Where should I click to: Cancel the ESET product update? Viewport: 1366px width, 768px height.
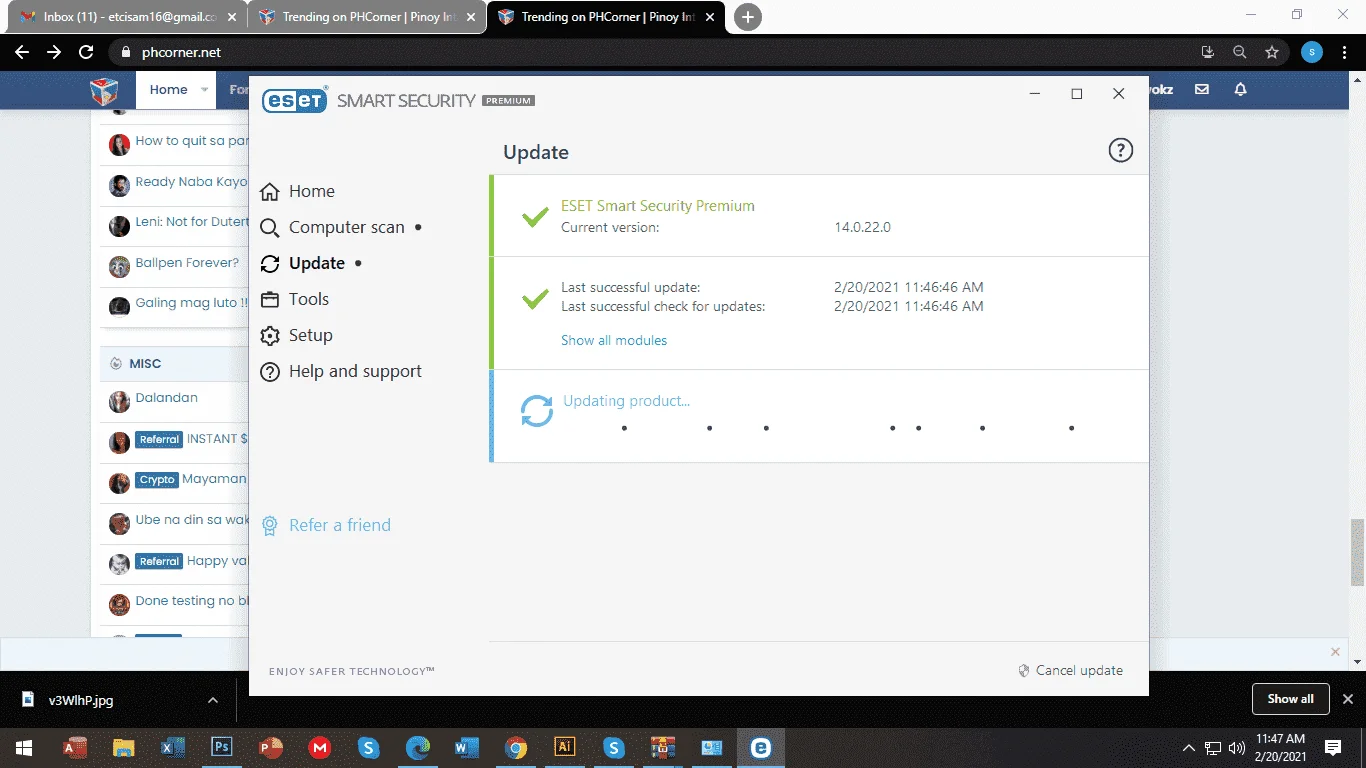tap(1070, 670)
